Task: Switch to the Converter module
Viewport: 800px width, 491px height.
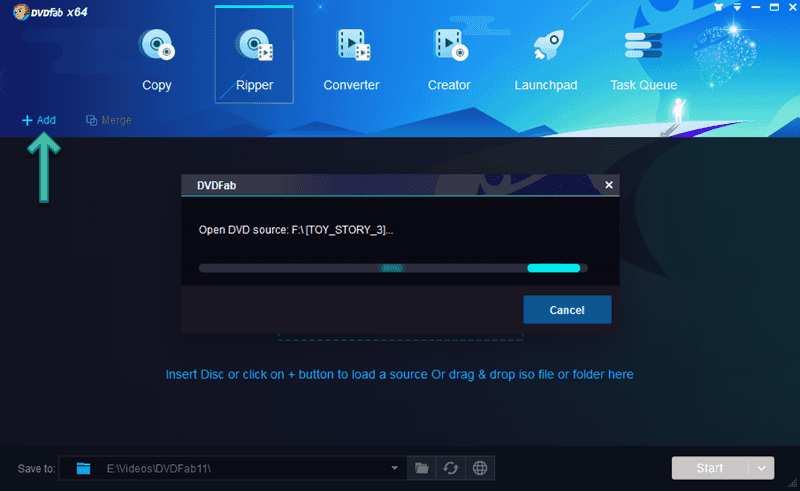Action: 352,60
